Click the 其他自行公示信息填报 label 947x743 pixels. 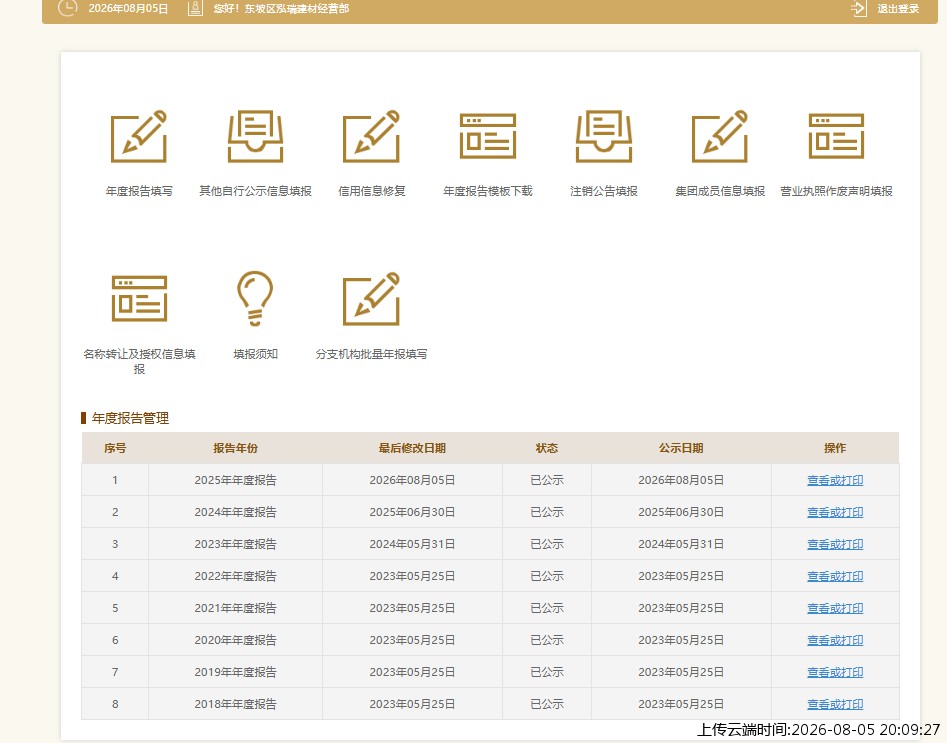pos(255,191)
